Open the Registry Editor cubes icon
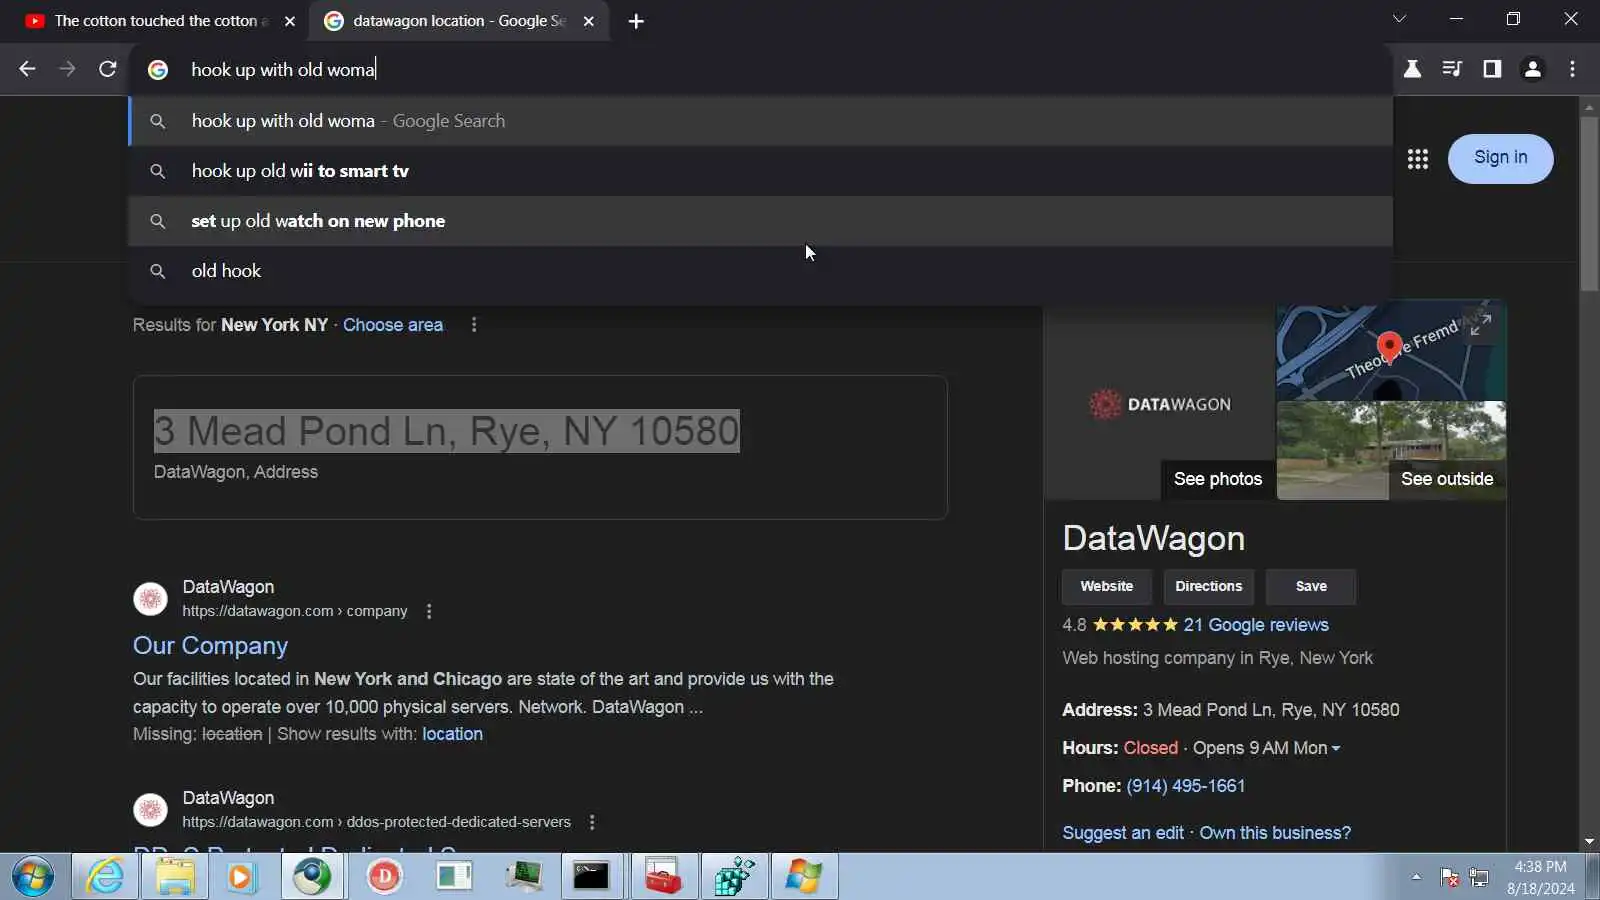 tap(734, 877)
